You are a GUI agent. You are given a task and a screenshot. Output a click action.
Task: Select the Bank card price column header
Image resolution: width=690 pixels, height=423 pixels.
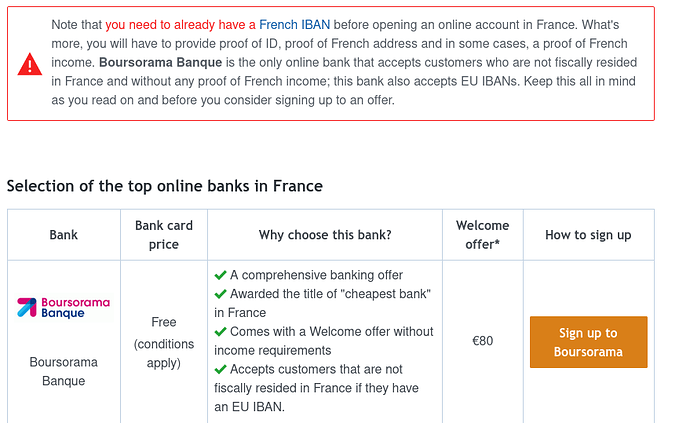click(164, 235)
